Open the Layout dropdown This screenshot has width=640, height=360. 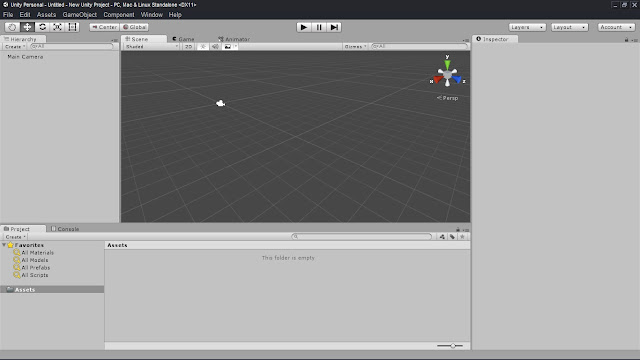[569, 27]
